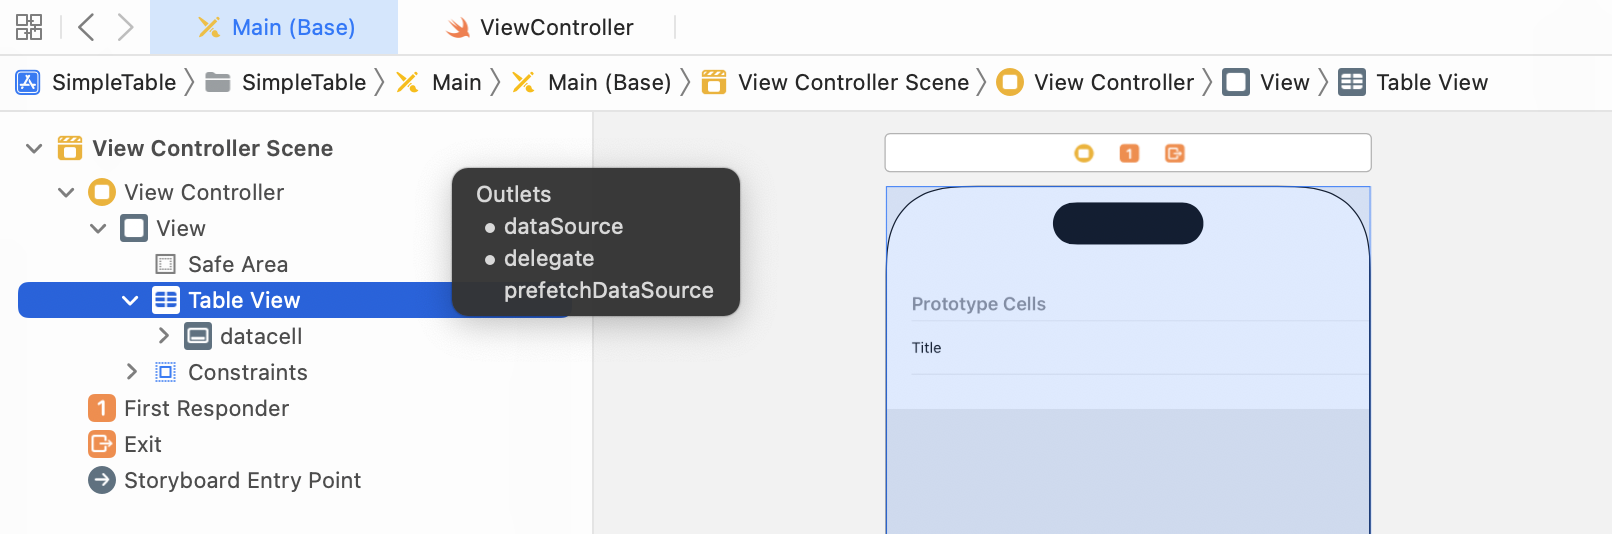Switch to the ViewController tab
Screen dimensions: 1612x534
pyautogui.click(x=539, y=27)
